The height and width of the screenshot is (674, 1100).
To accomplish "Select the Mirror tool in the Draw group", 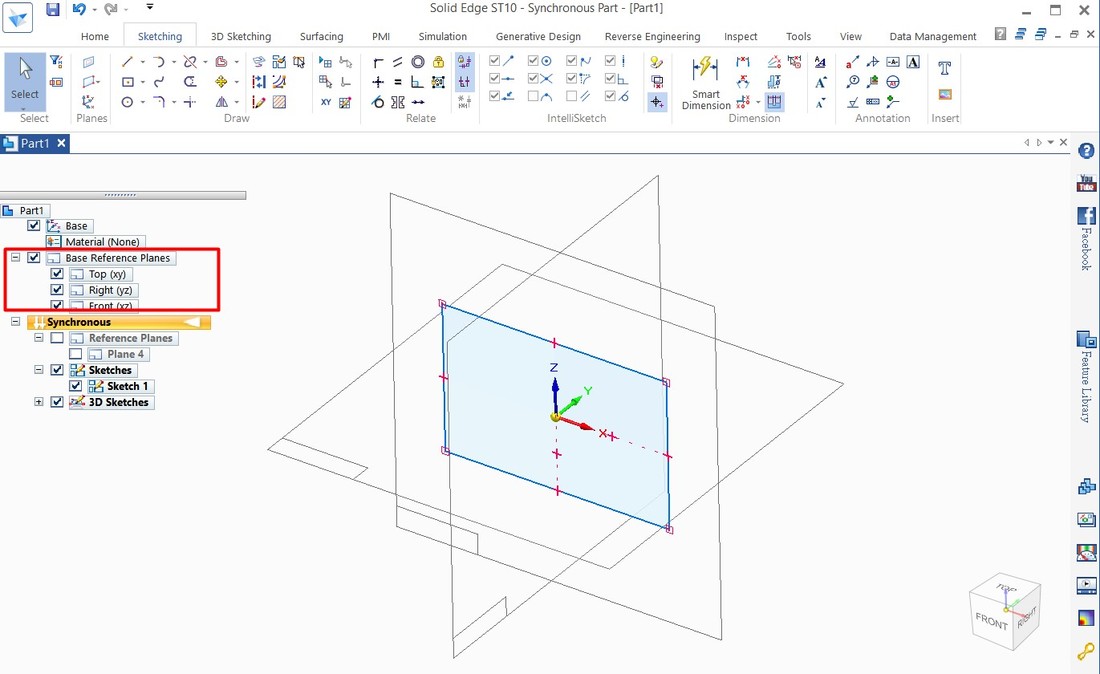I will coord(222,102).
